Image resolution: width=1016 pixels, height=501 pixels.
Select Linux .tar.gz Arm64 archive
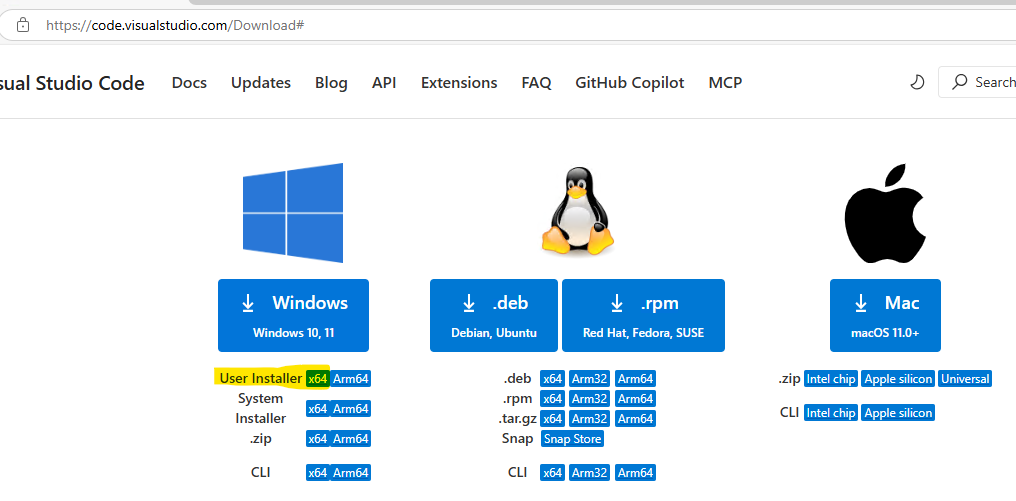coord(635,419)
